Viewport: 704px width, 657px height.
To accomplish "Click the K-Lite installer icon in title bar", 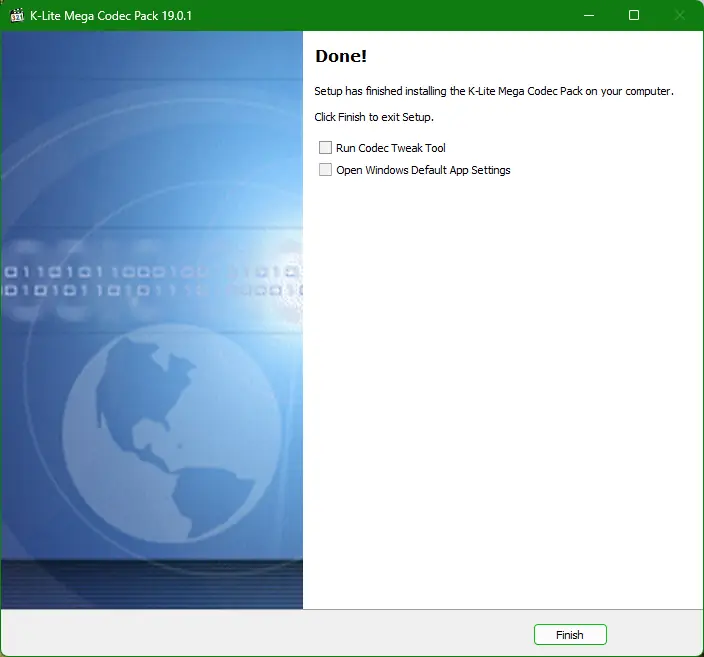I will click(17, 15).
